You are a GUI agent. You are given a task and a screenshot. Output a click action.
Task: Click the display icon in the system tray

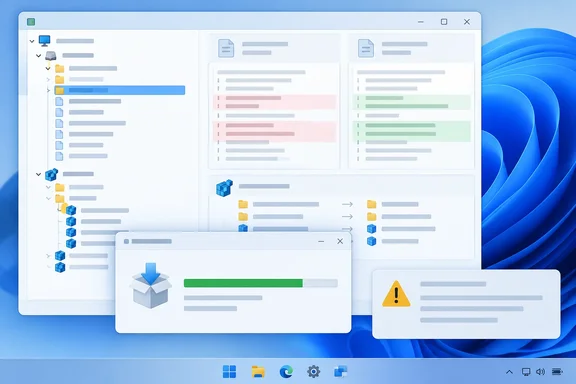point(526,372)
